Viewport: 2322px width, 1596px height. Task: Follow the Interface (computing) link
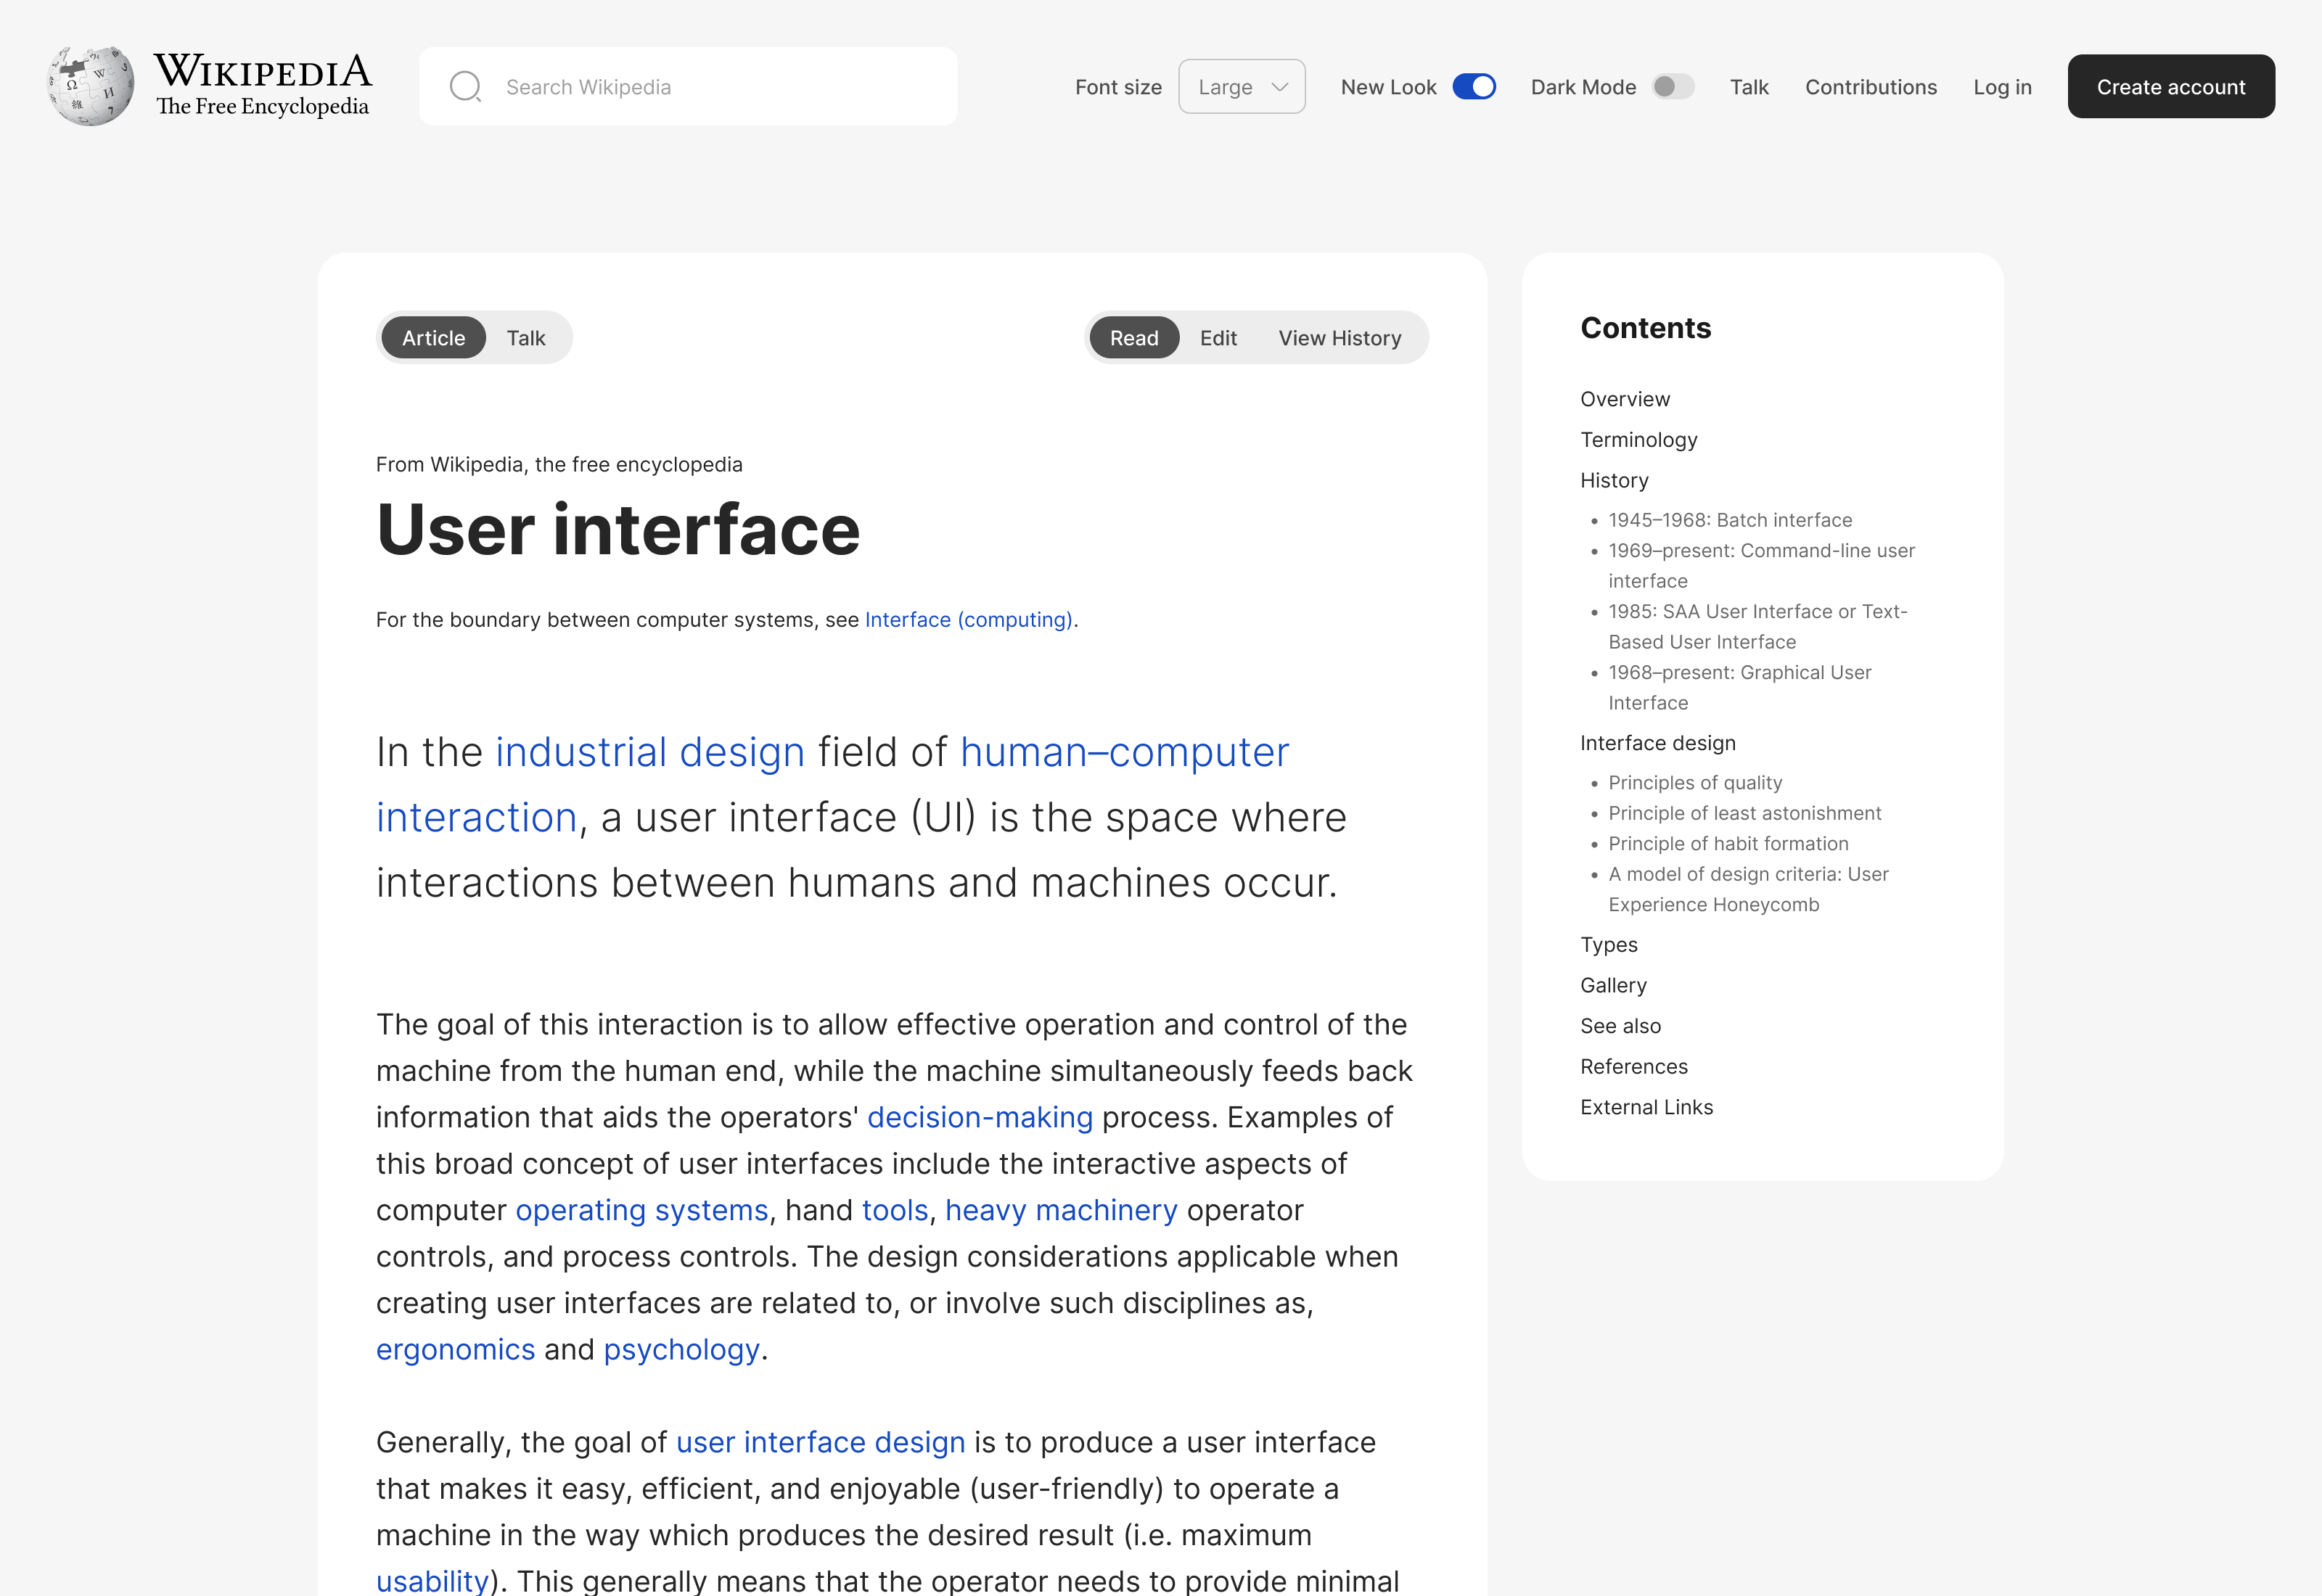click(968, 620)
